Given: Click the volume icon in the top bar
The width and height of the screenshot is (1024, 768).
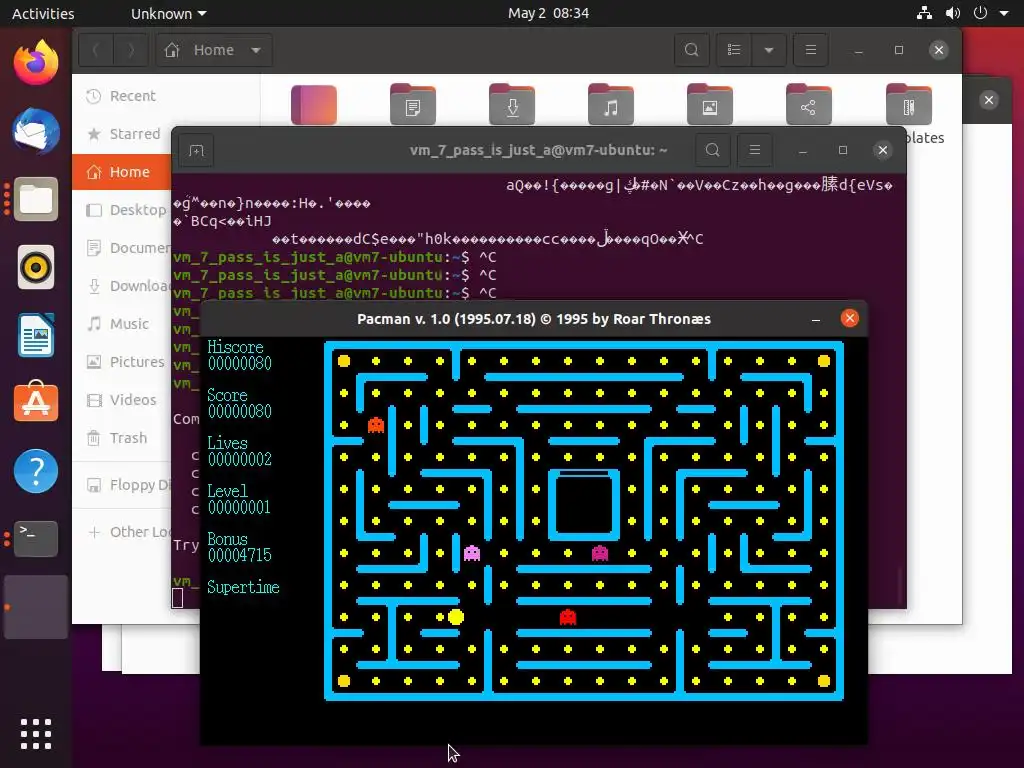Looking at the screenshot, I should click(953, 13).
